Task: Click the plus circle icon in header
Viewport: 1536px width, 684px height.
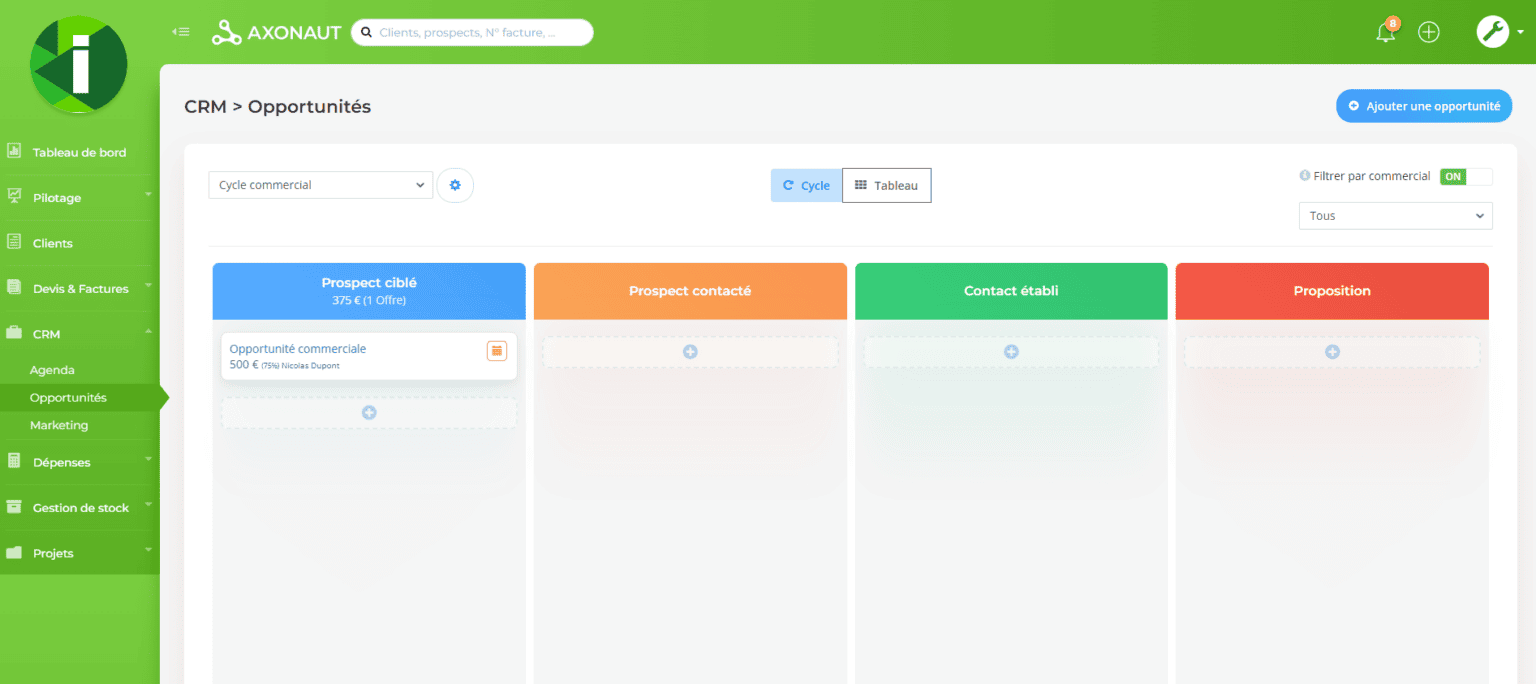Action: click(x=1429, y=33)
